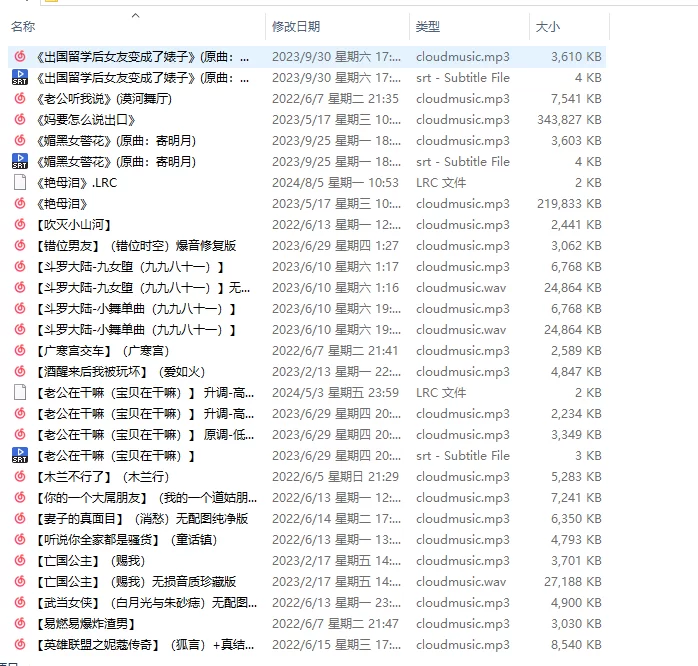Click the icon for 【你的一个大屌朋友】
This screenshot has height=666, width=698.
(20, 497)
